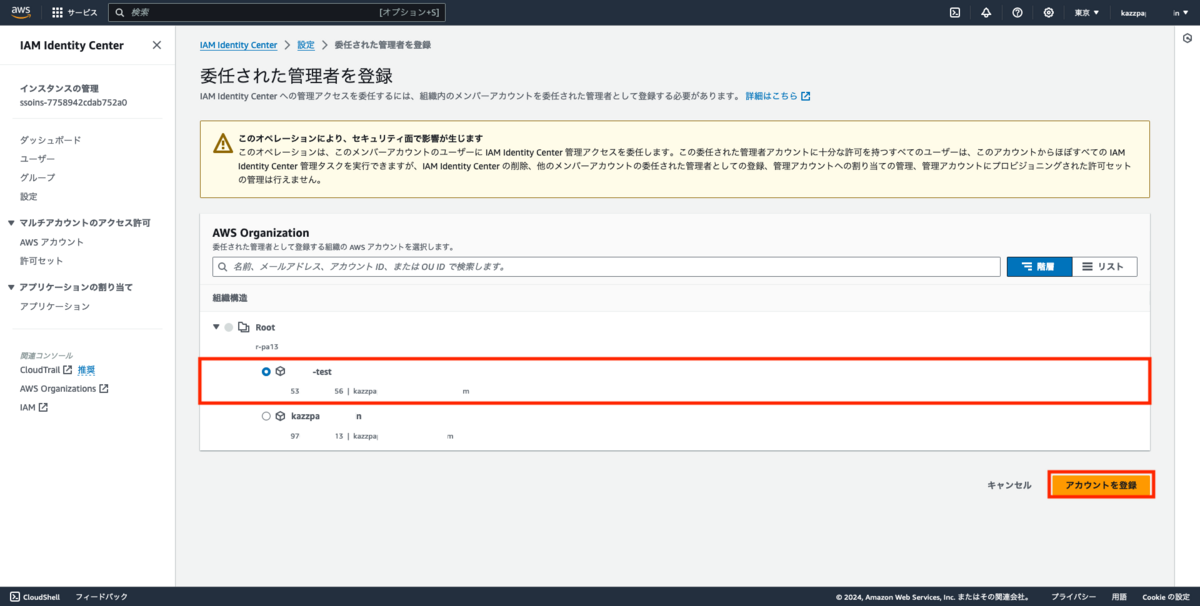The width and height of the screenshot is (1200, 606).
Task: Close the IAM Identity Center sidebar
Action: click(156, 45)
